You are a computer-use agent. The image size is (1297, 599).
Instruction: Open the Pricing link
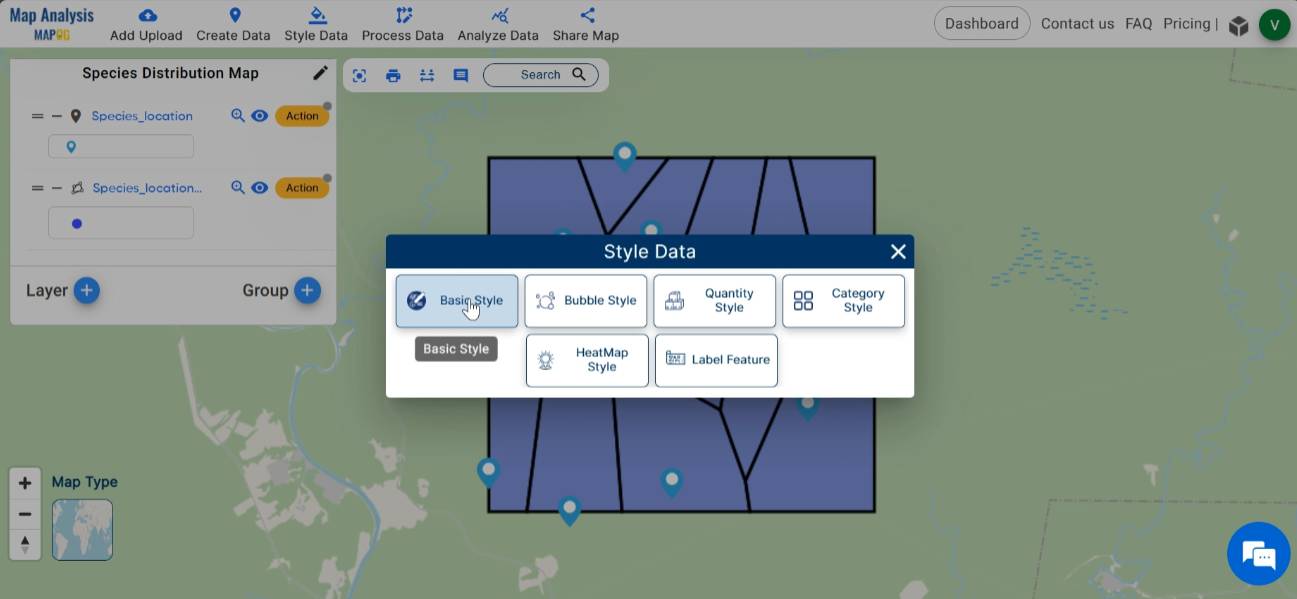tap(1186, 23)
